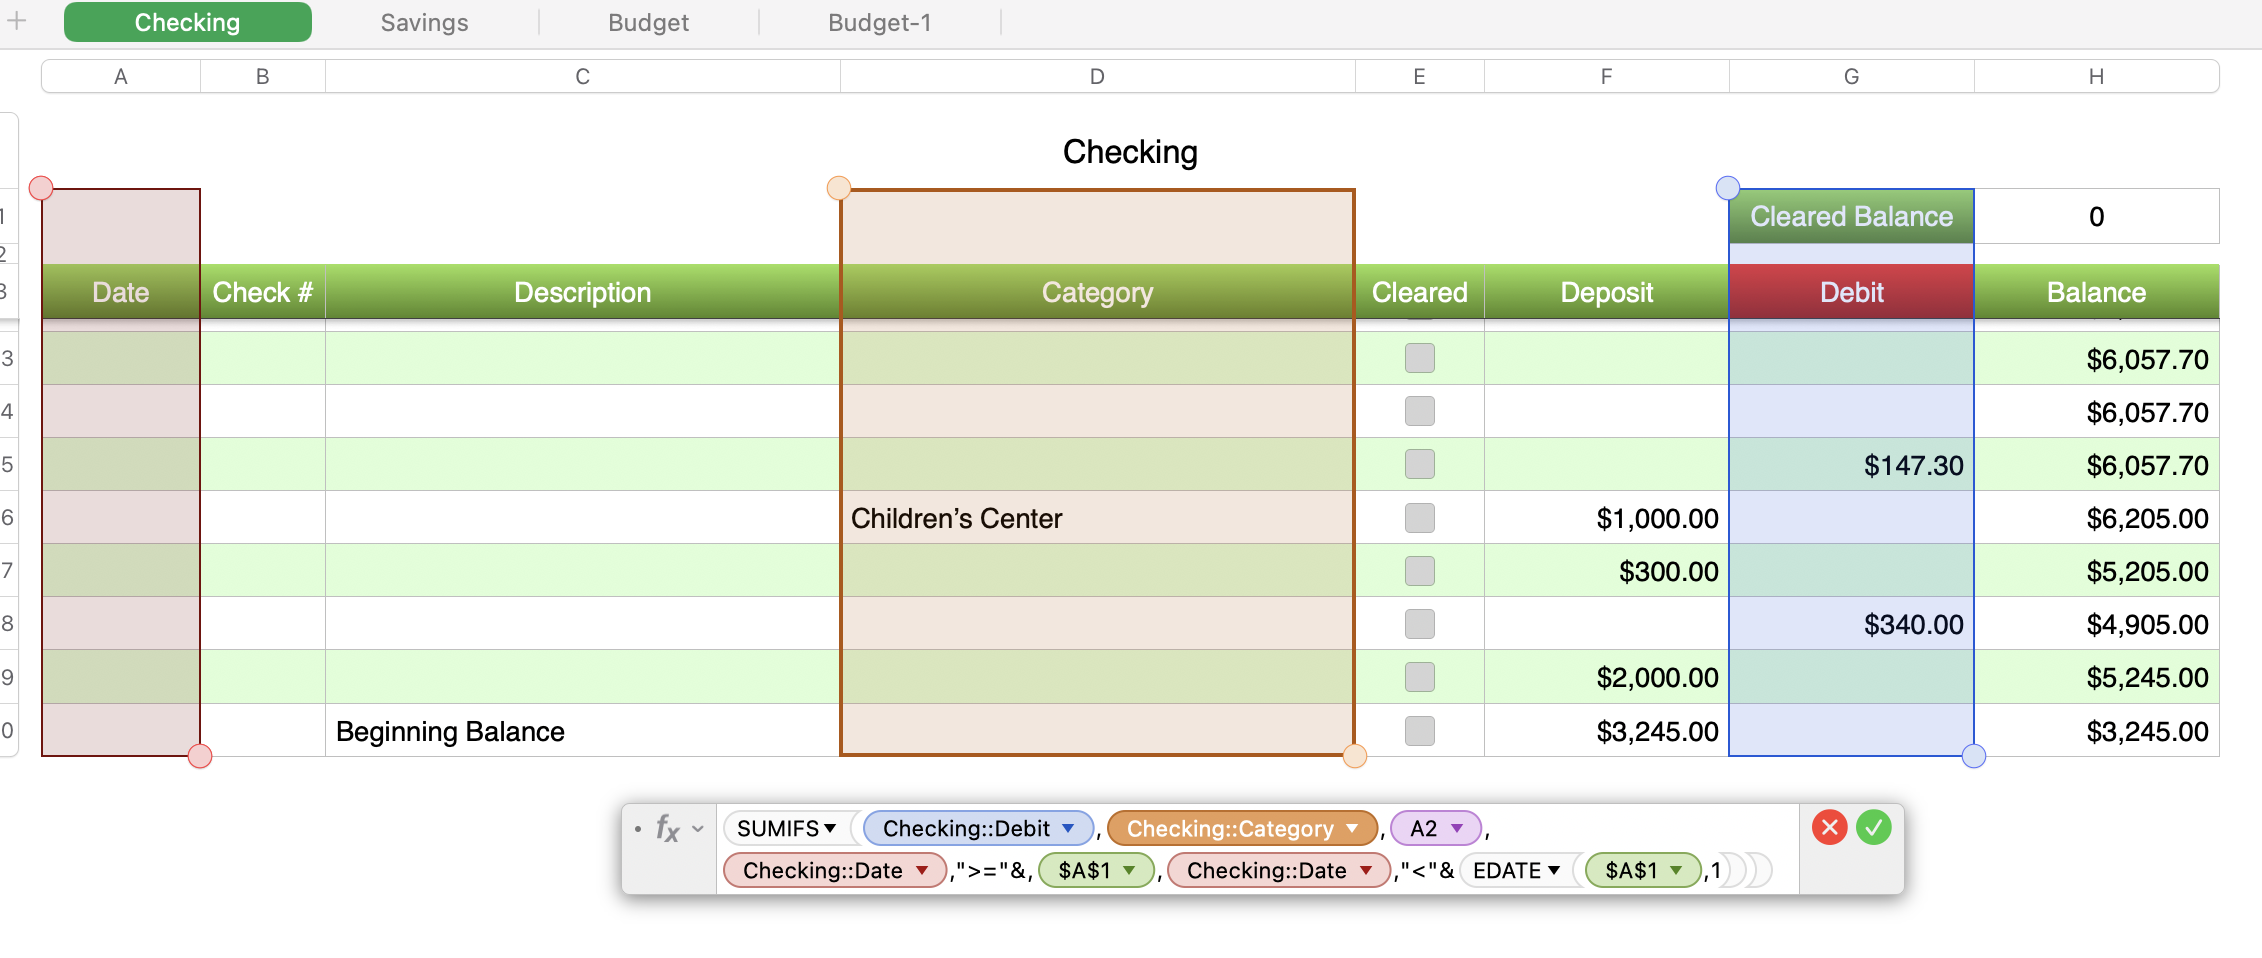Click top-left handle of the Debit range

point(1727,188)
